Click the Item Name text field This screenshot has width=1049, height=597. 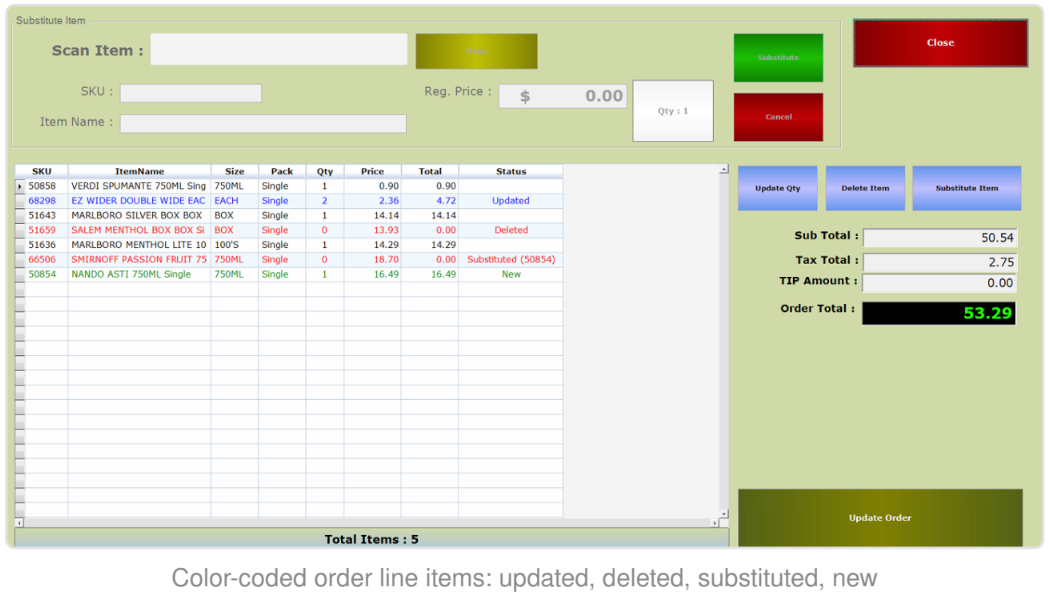point(263,124)
